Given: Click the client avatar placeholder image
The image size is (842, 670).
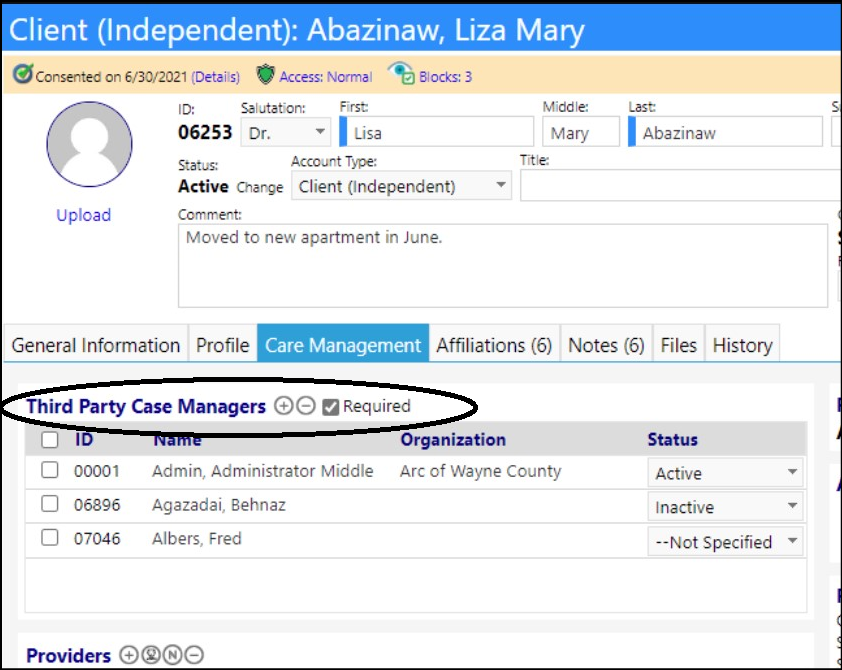Looking at the screenshot, I should pyautogui.click(x=89, y=144).
